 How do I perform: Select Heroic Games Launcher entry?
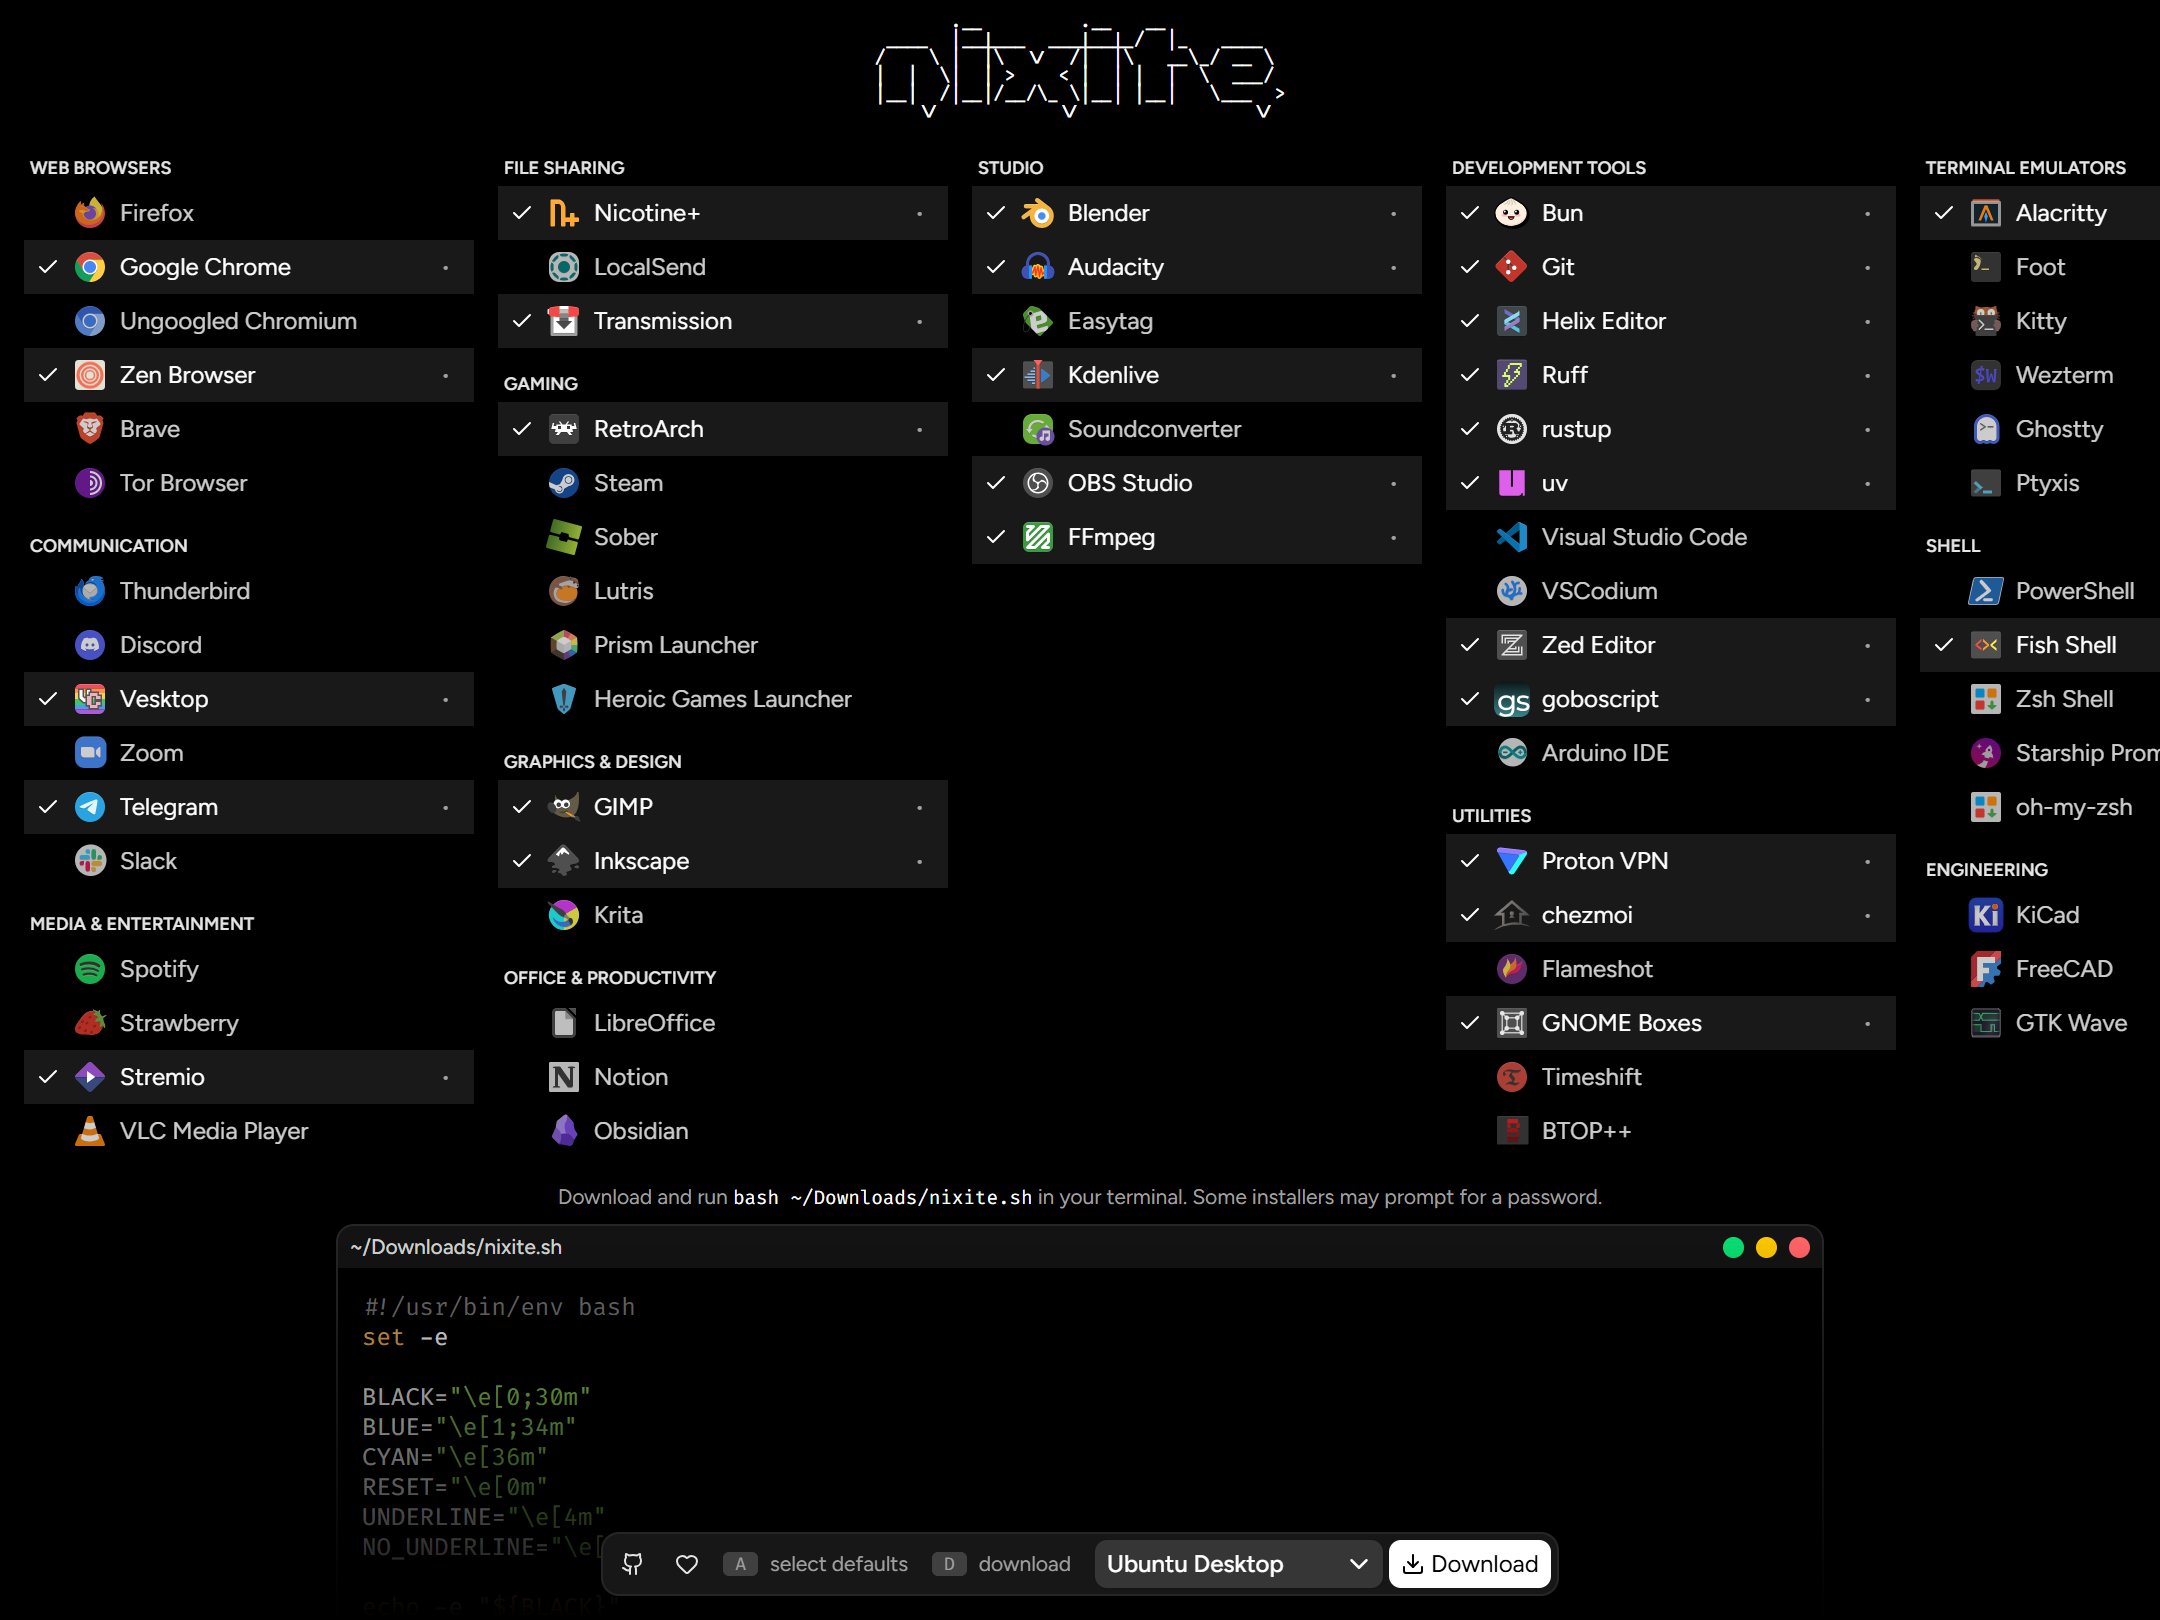(x=723, y=699)
